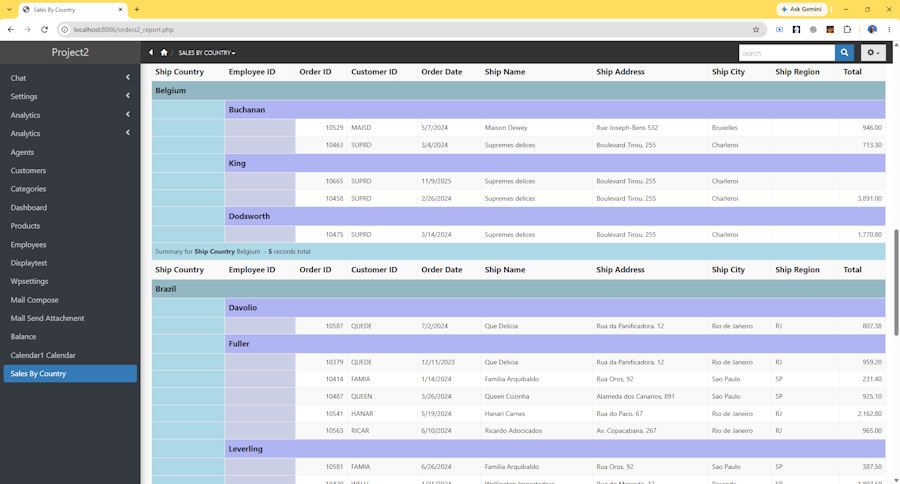Click the browser forward button
Screen dimensions: 900x484
pyautogui.click(x=28, y=29)
